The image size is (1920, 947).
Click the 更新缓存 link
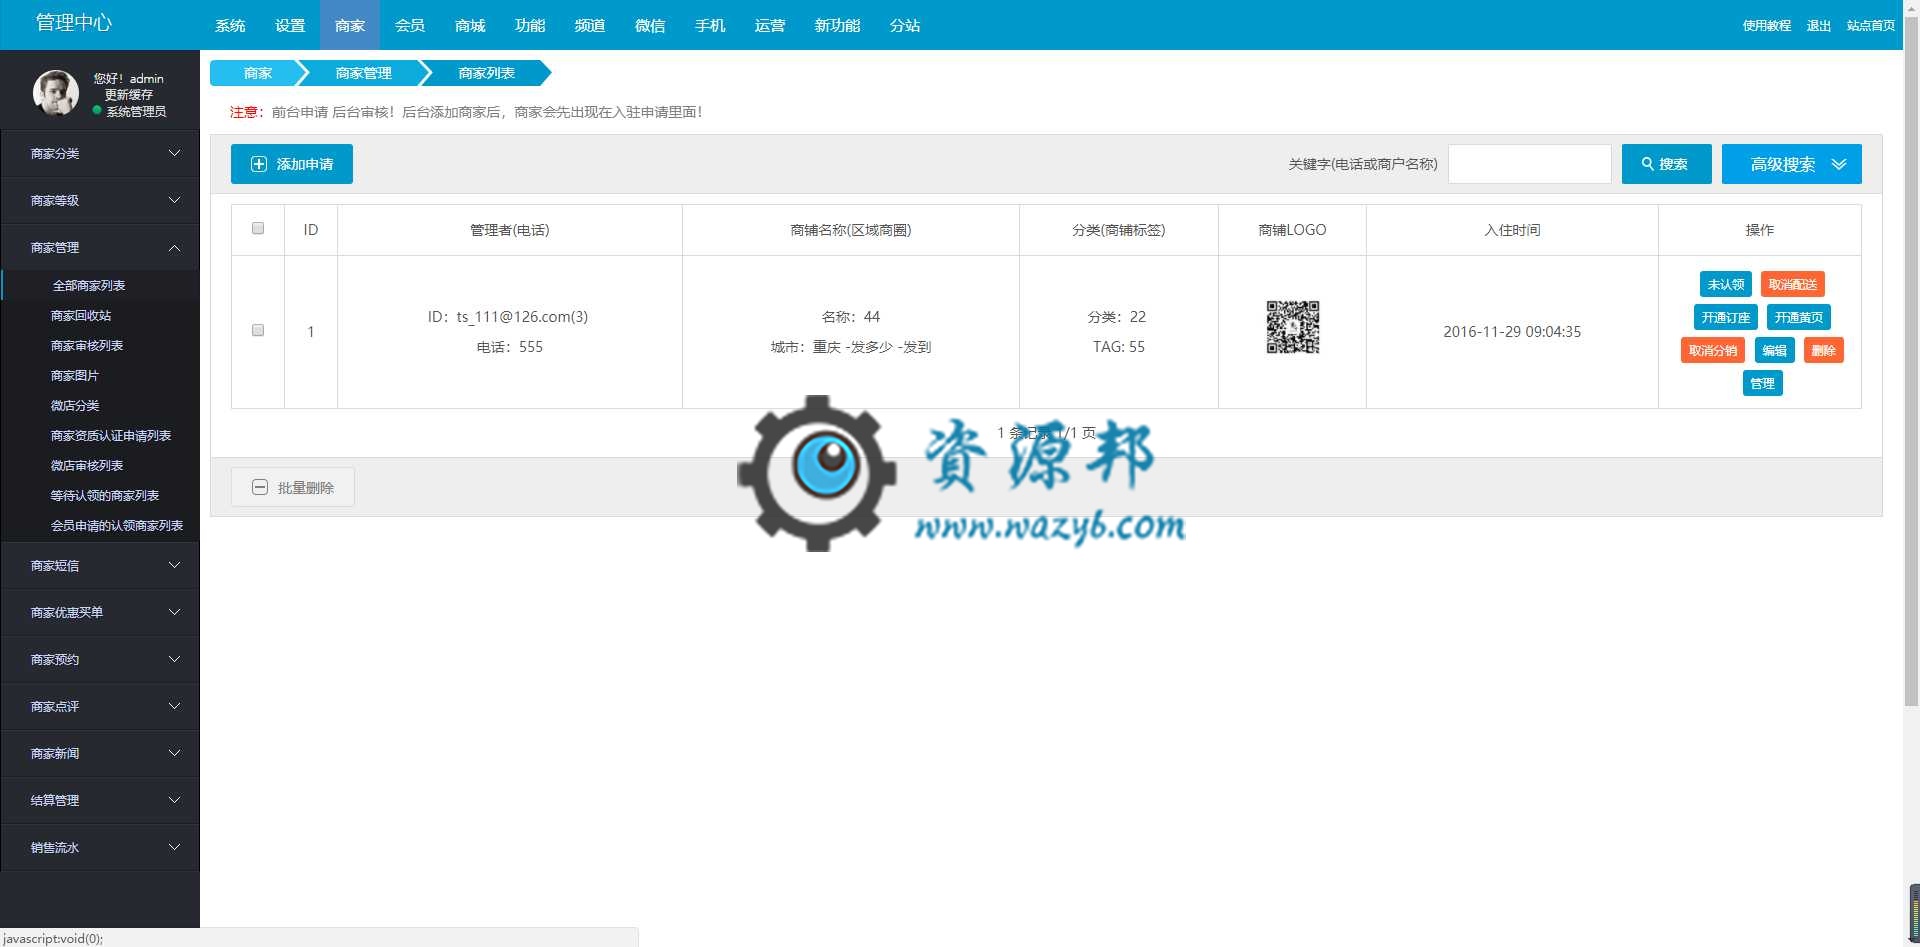point(129,95)
